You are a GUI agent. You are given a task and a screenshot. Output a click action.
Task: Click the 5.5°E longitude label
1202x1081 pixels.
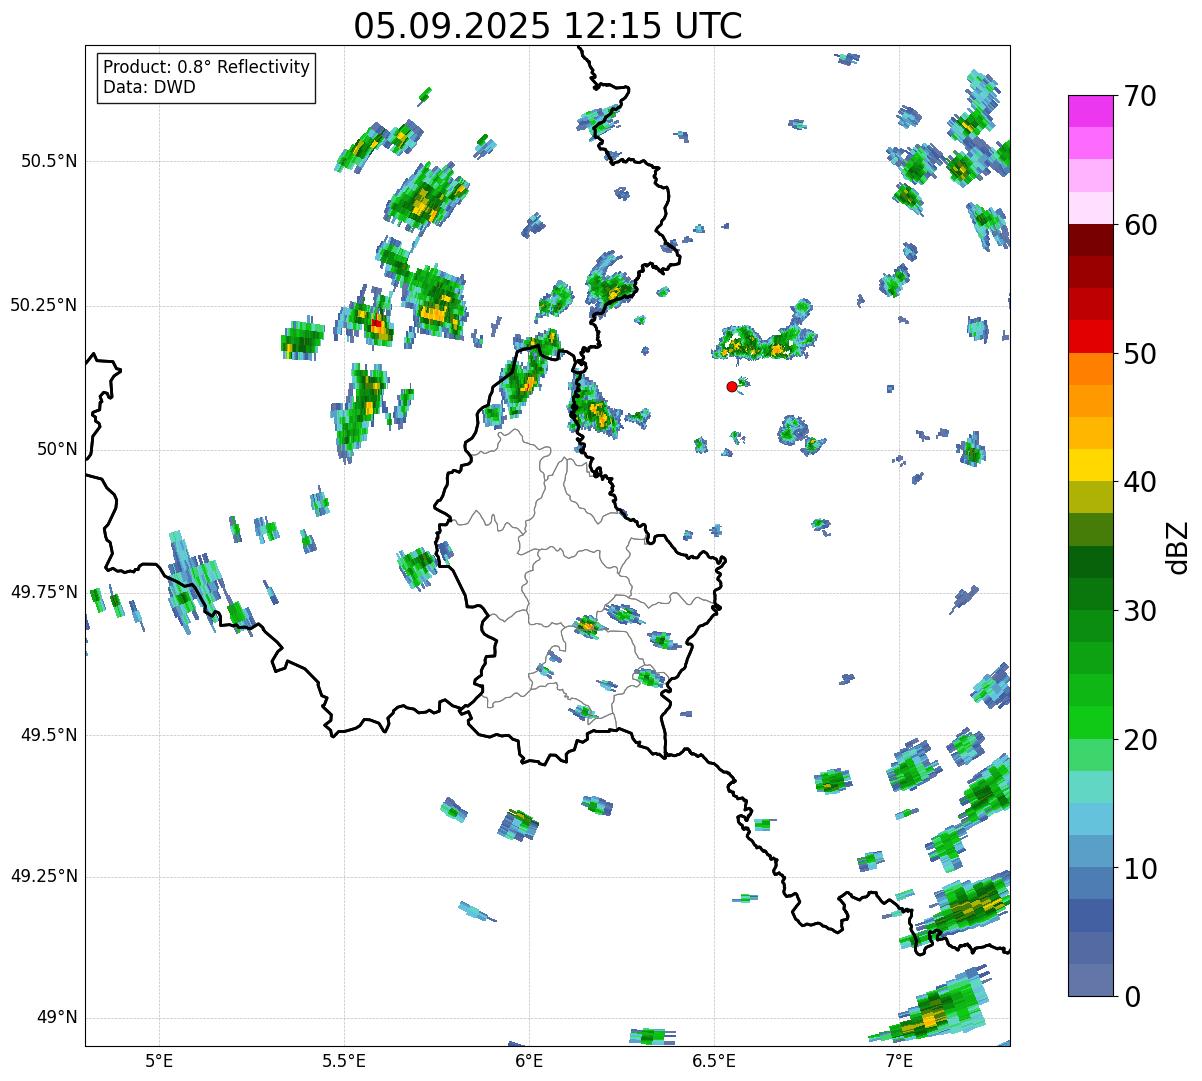pyautogui.click(x=344, y=1060)
